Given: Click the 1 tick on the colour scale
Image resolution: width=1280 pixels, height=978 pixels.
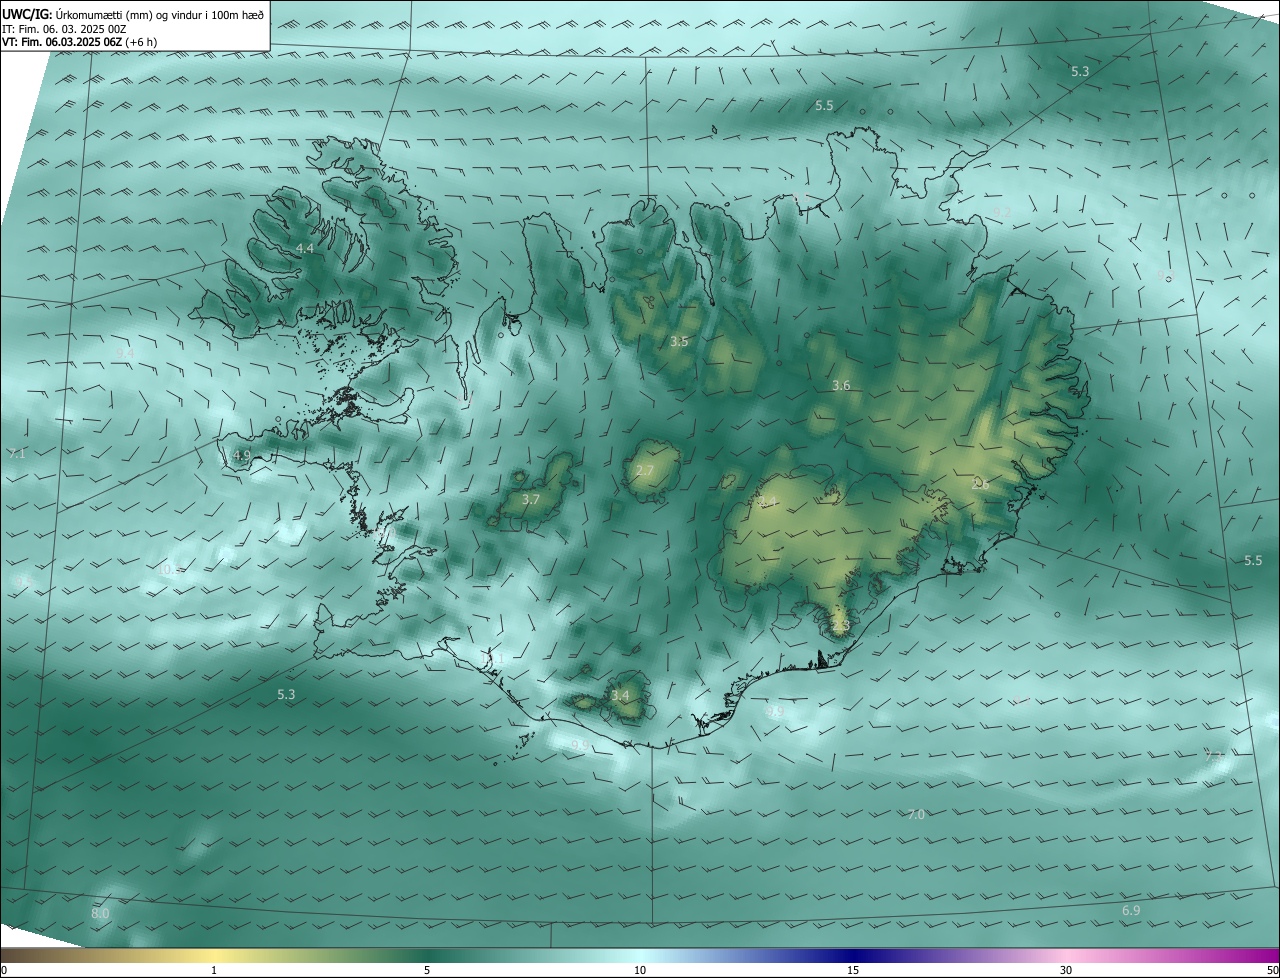Looking at the screenshot, I should (x=214, y=970).
